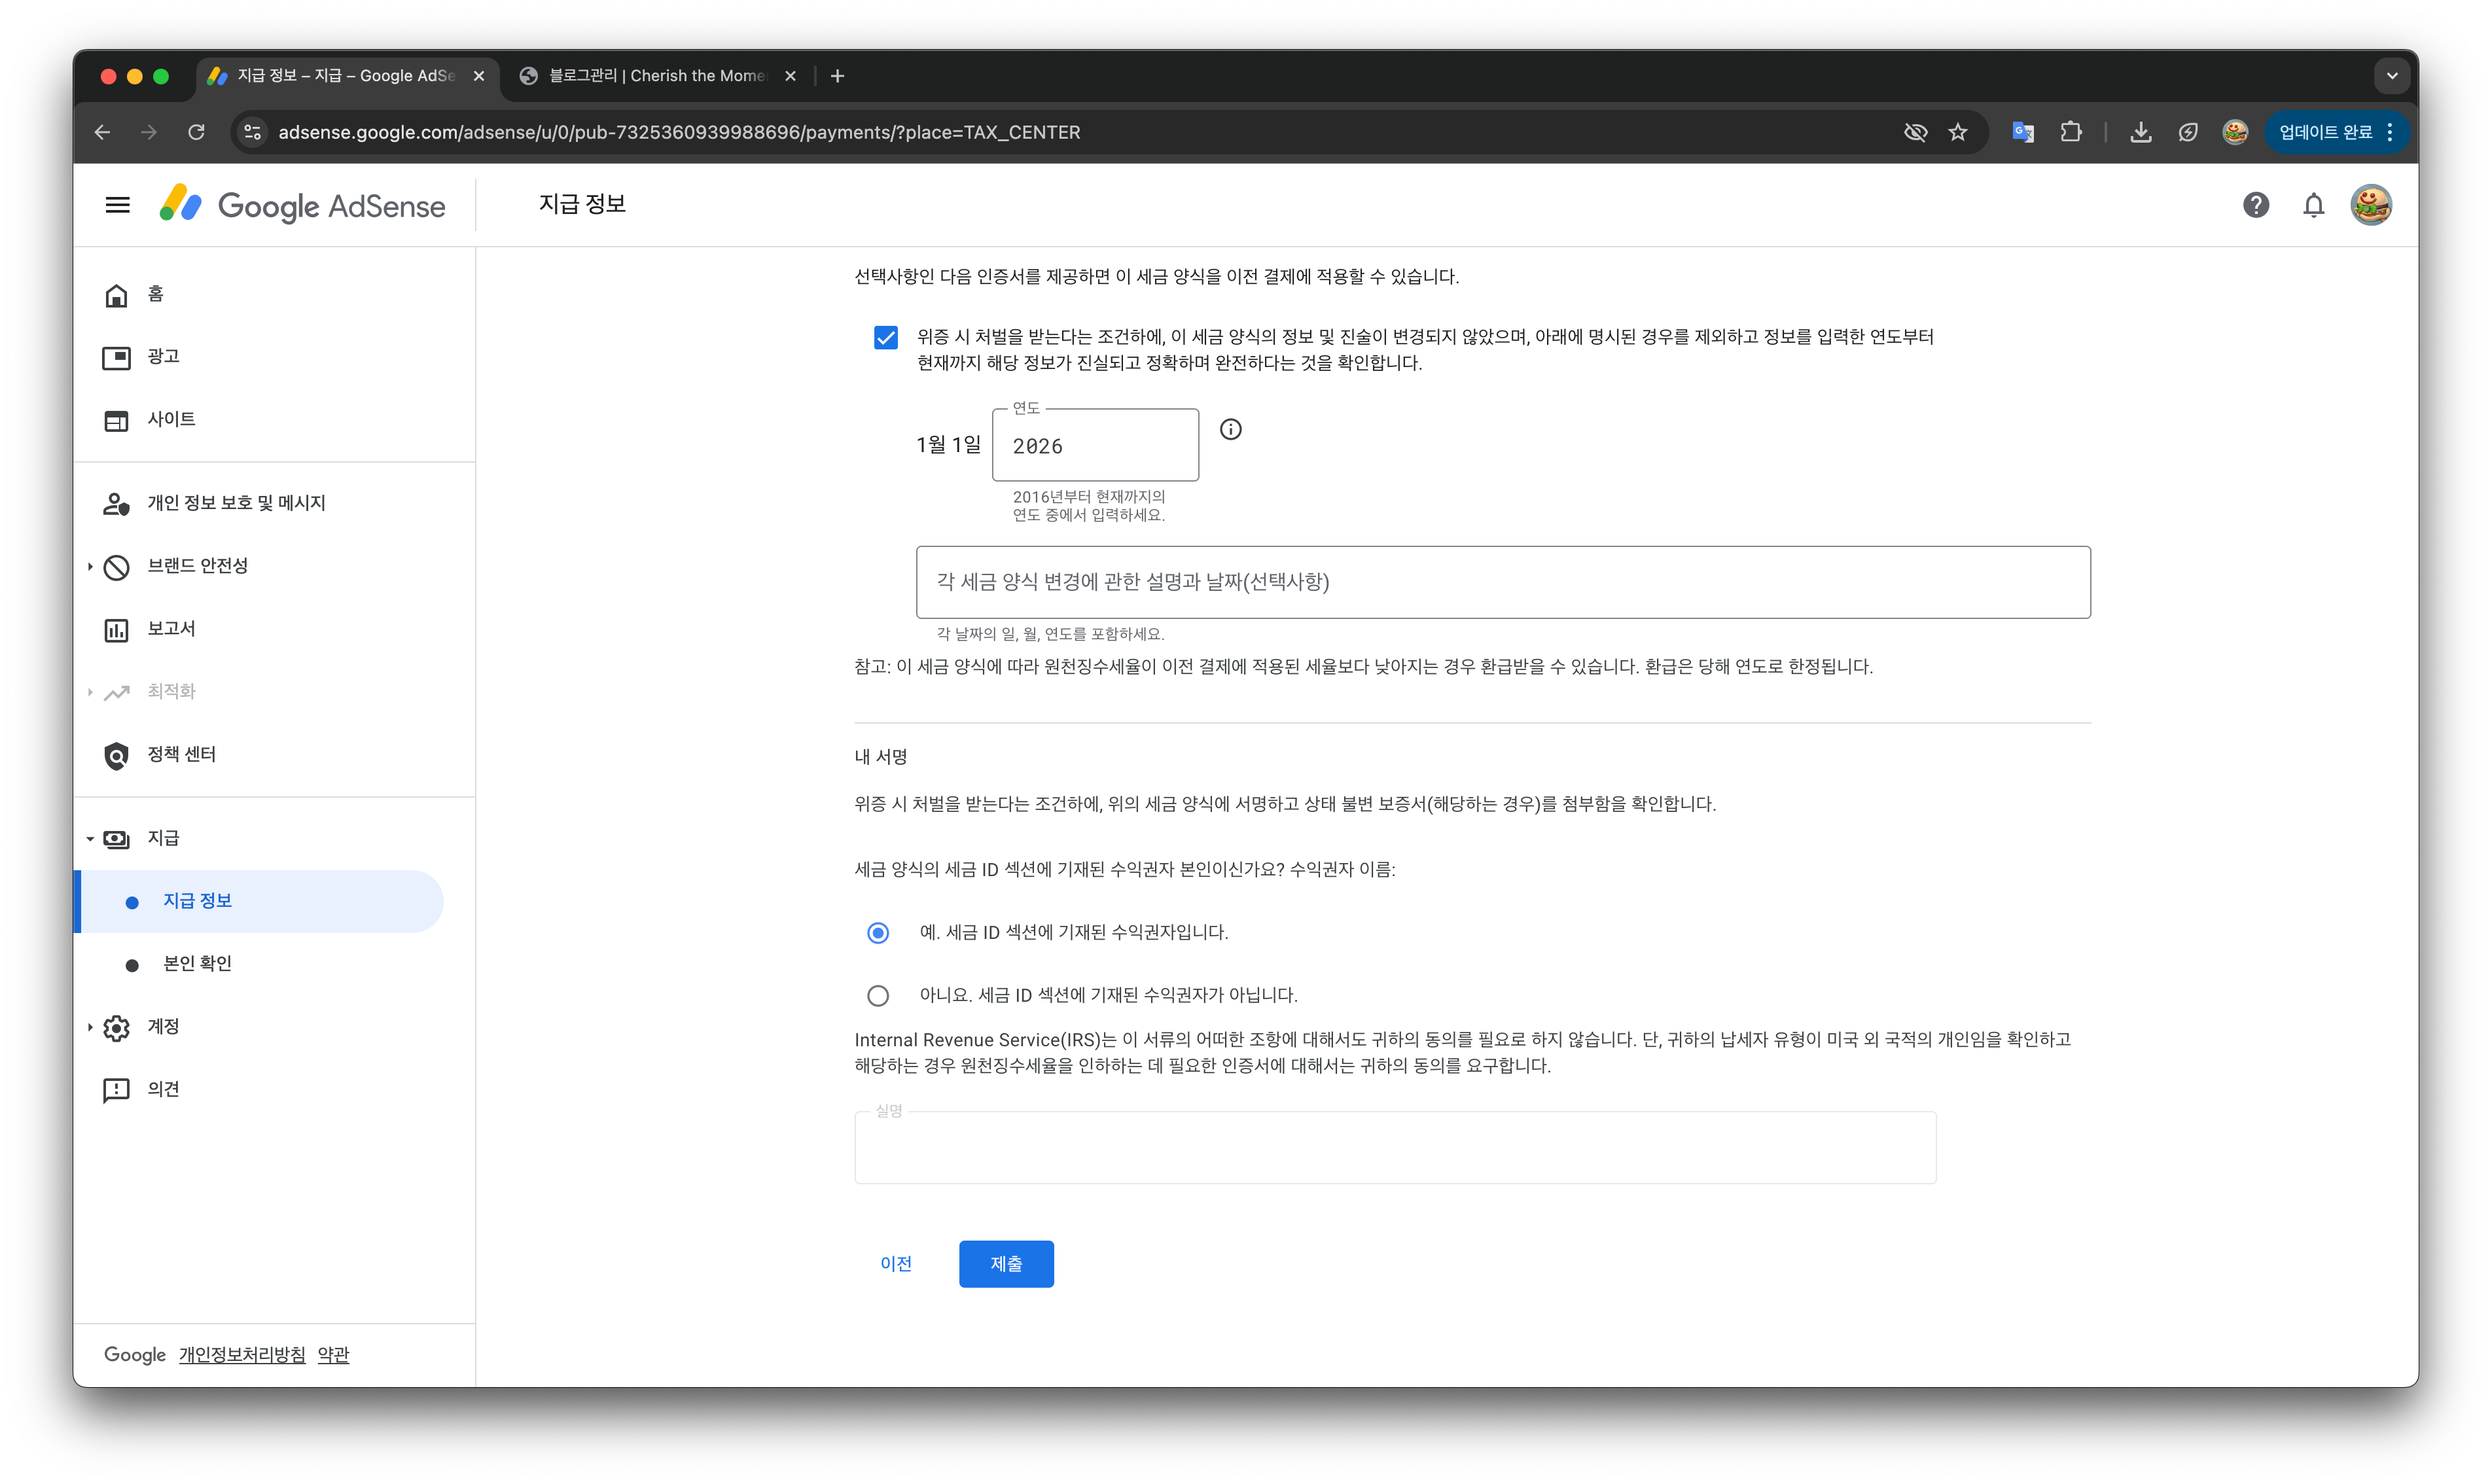Open 개인 정보 보호 및 메시지 menu item
The height and width of the screenshot is (1484, 2492).
click(236, 503)
